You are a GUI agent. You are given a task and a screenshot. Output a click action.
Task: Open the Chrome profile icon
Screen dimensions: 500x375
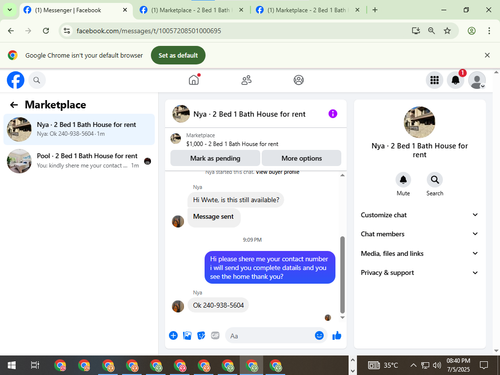(471, 31)
